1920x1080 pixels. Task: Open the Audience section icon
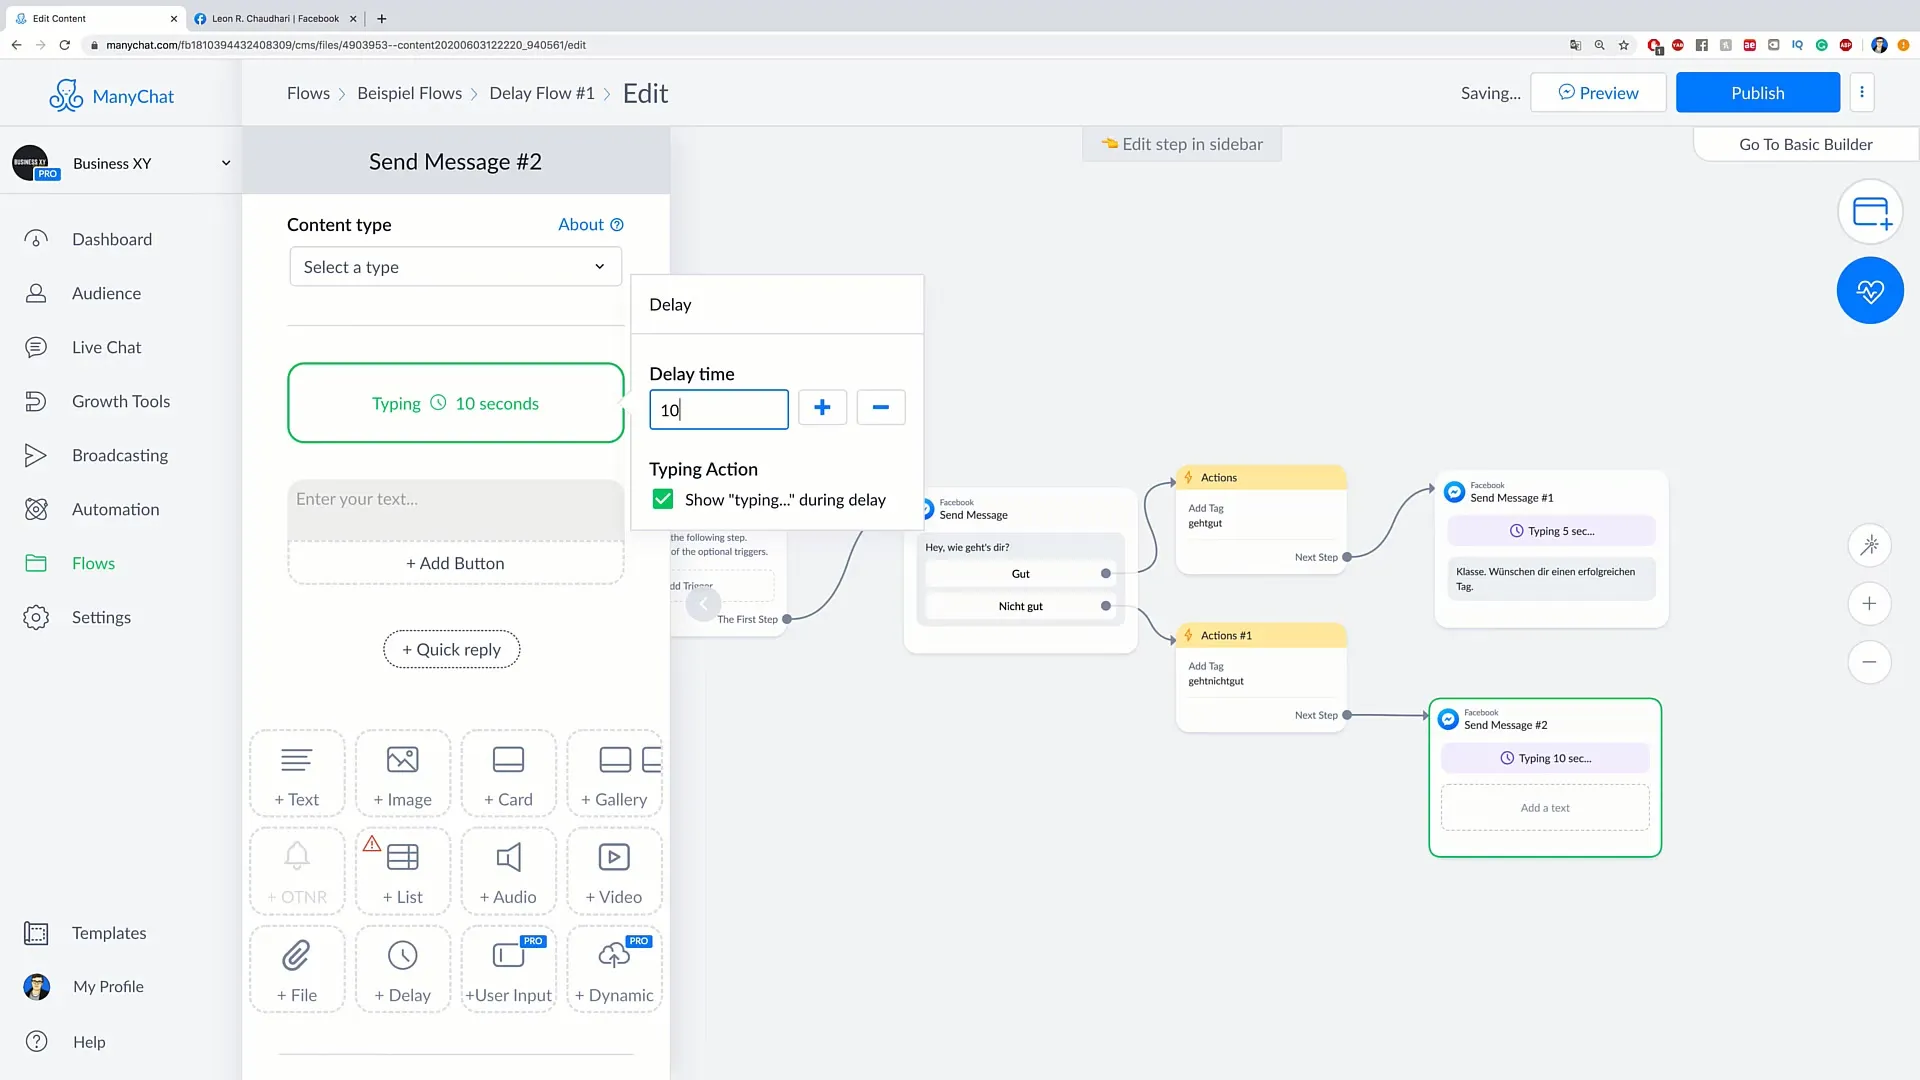click(36, 291)
